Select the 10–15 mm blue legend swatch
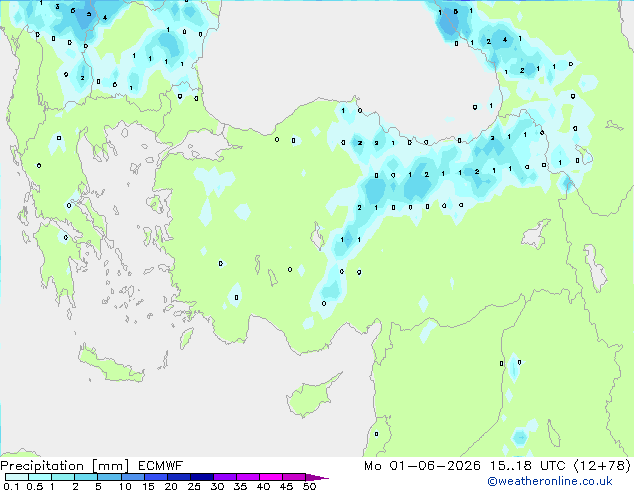 (x=132, y=477)
